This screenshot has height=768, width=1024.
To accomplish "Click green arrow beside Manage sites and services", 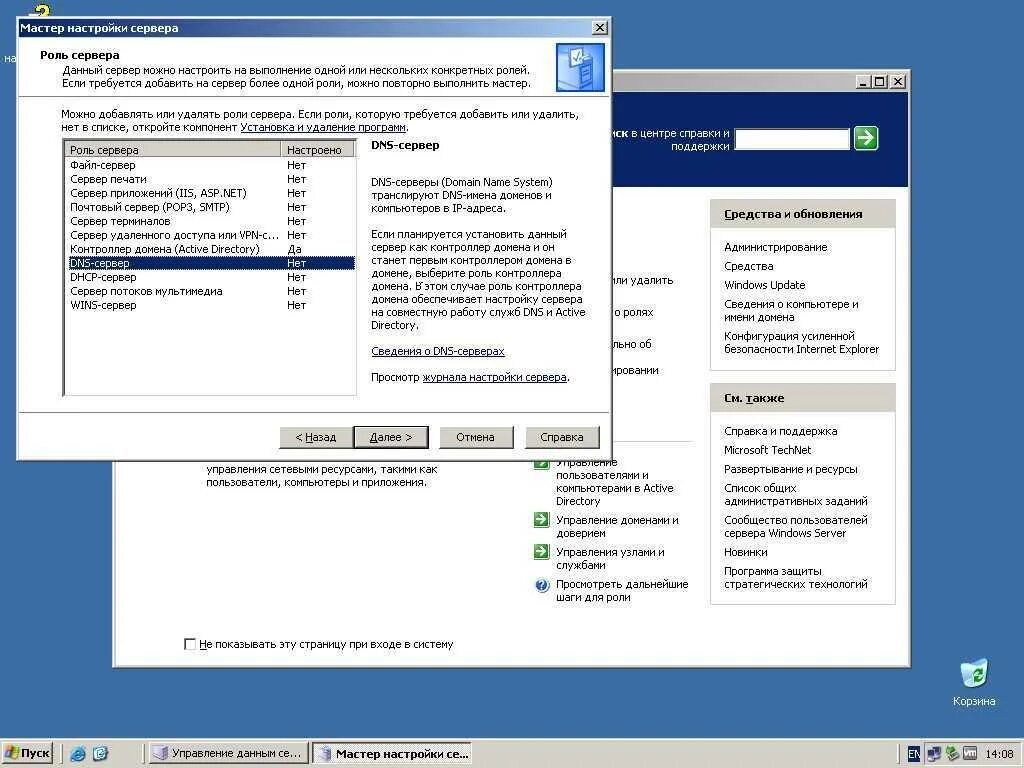I will point(541,552).
